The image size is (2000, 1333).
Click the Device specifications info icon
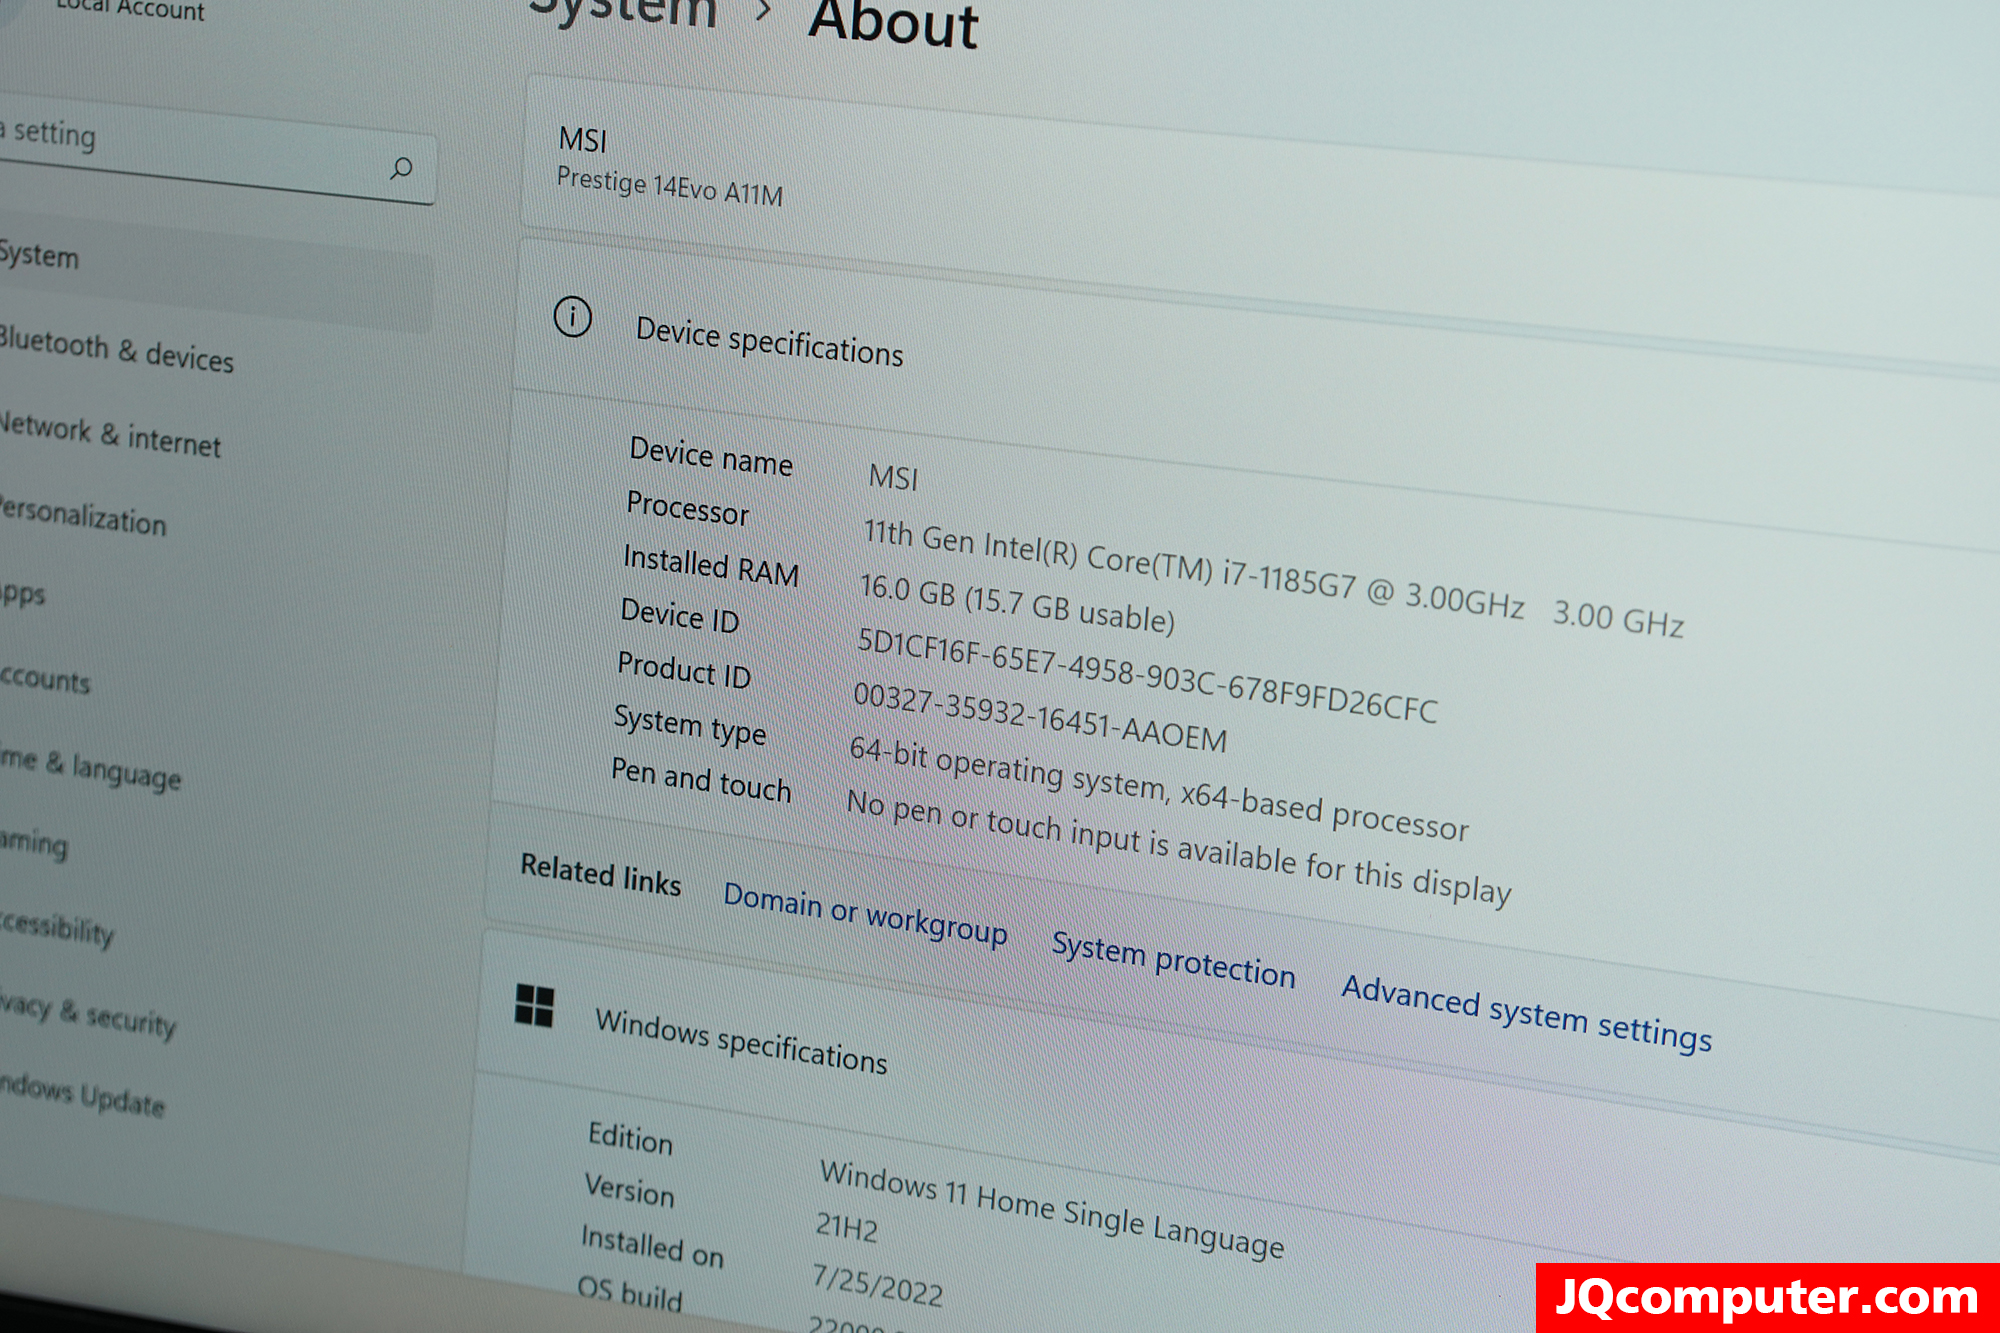[x=573, y=318]
